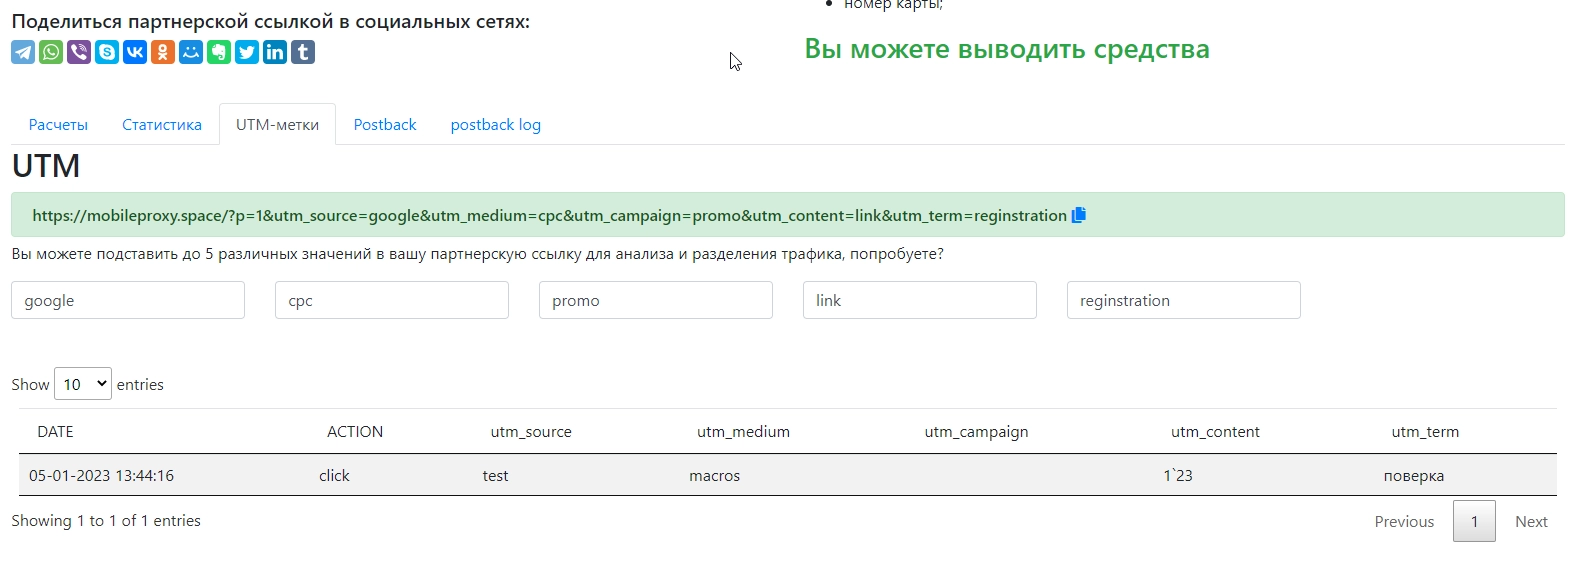Select the '1`23' content cell
The width and height of the screenshot is (1570, 562).
point(1178,476)
